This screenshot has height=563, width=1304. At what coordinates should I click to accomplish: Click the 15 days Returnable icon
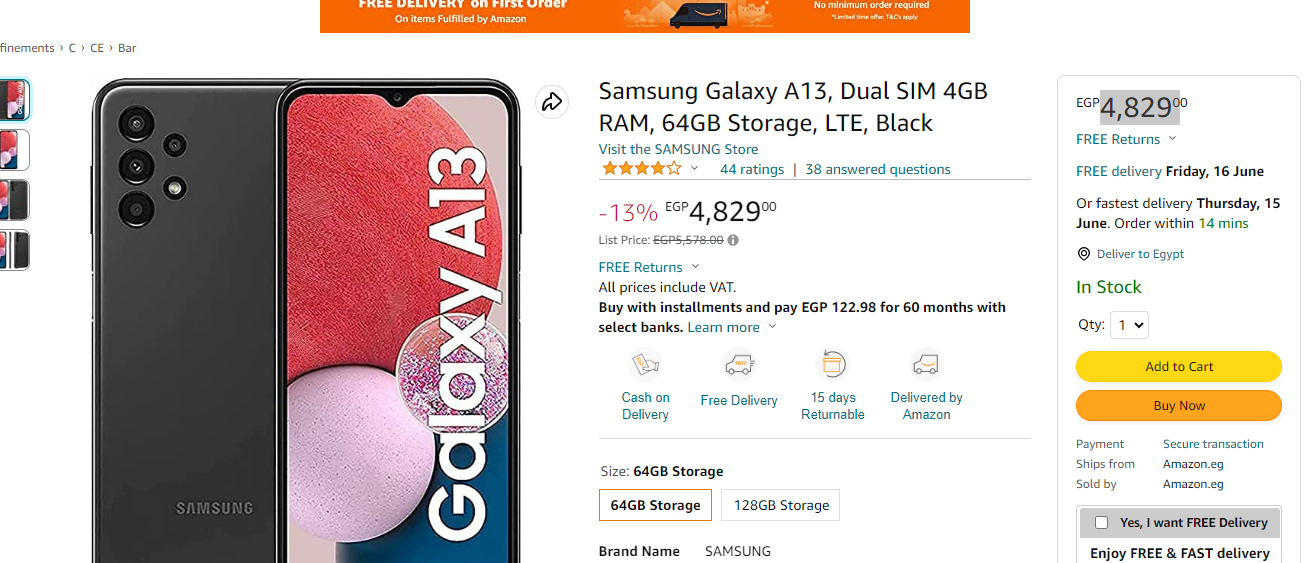(833, 364)
